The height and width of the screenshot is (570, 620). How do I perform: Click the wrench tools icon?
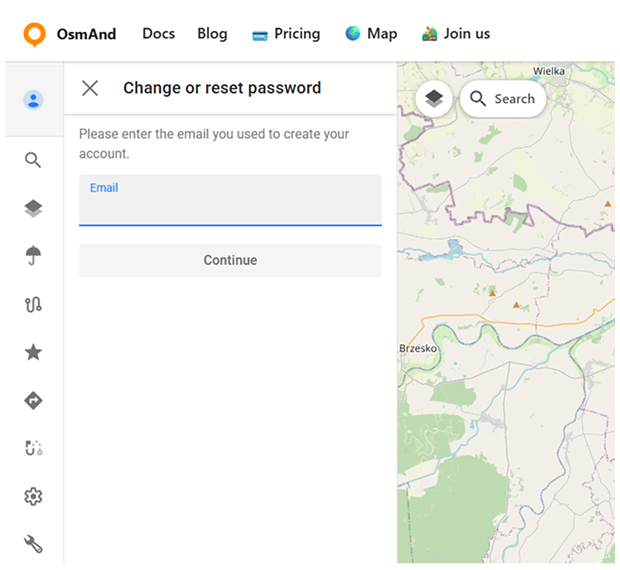33,544
